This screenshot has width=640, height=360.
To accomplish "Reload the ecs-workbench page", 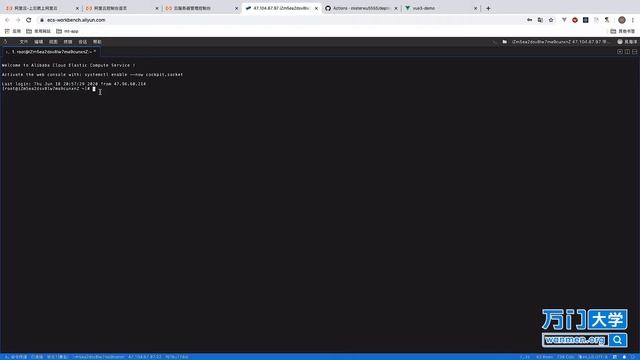I will [29, 20].
